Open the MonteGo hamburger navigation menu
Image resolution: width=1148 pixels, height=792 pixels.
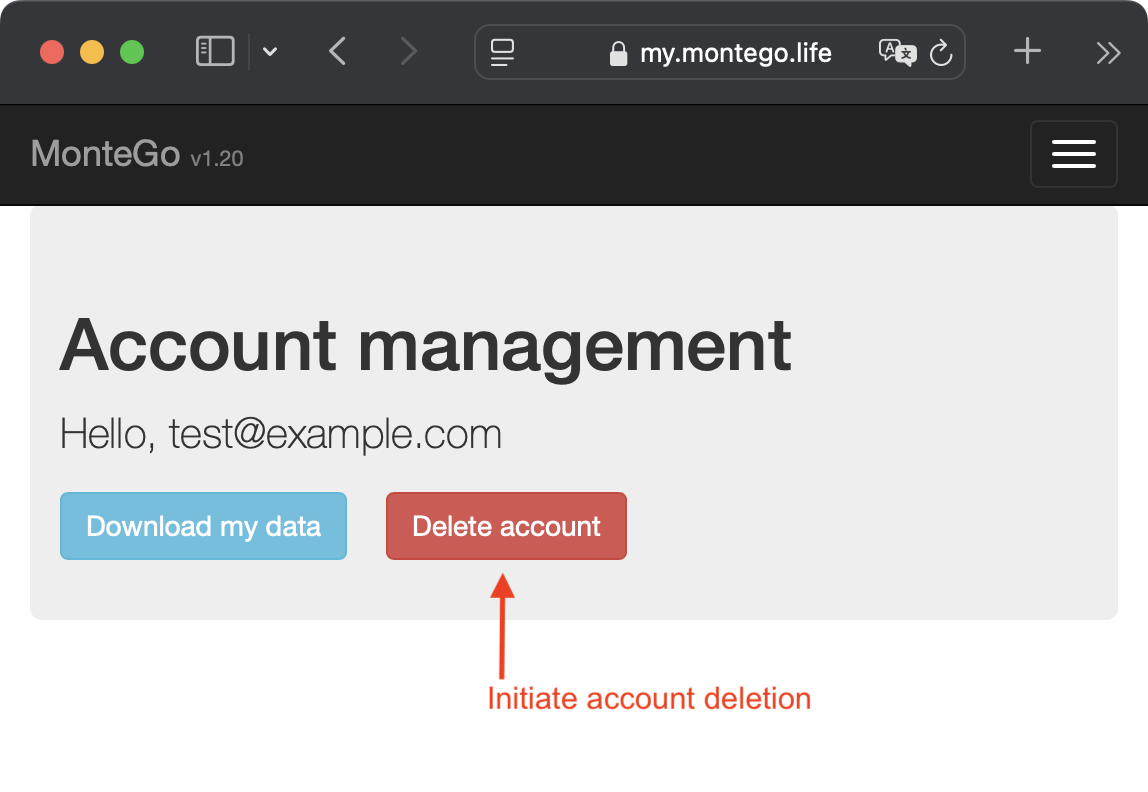pos(1073,154)
